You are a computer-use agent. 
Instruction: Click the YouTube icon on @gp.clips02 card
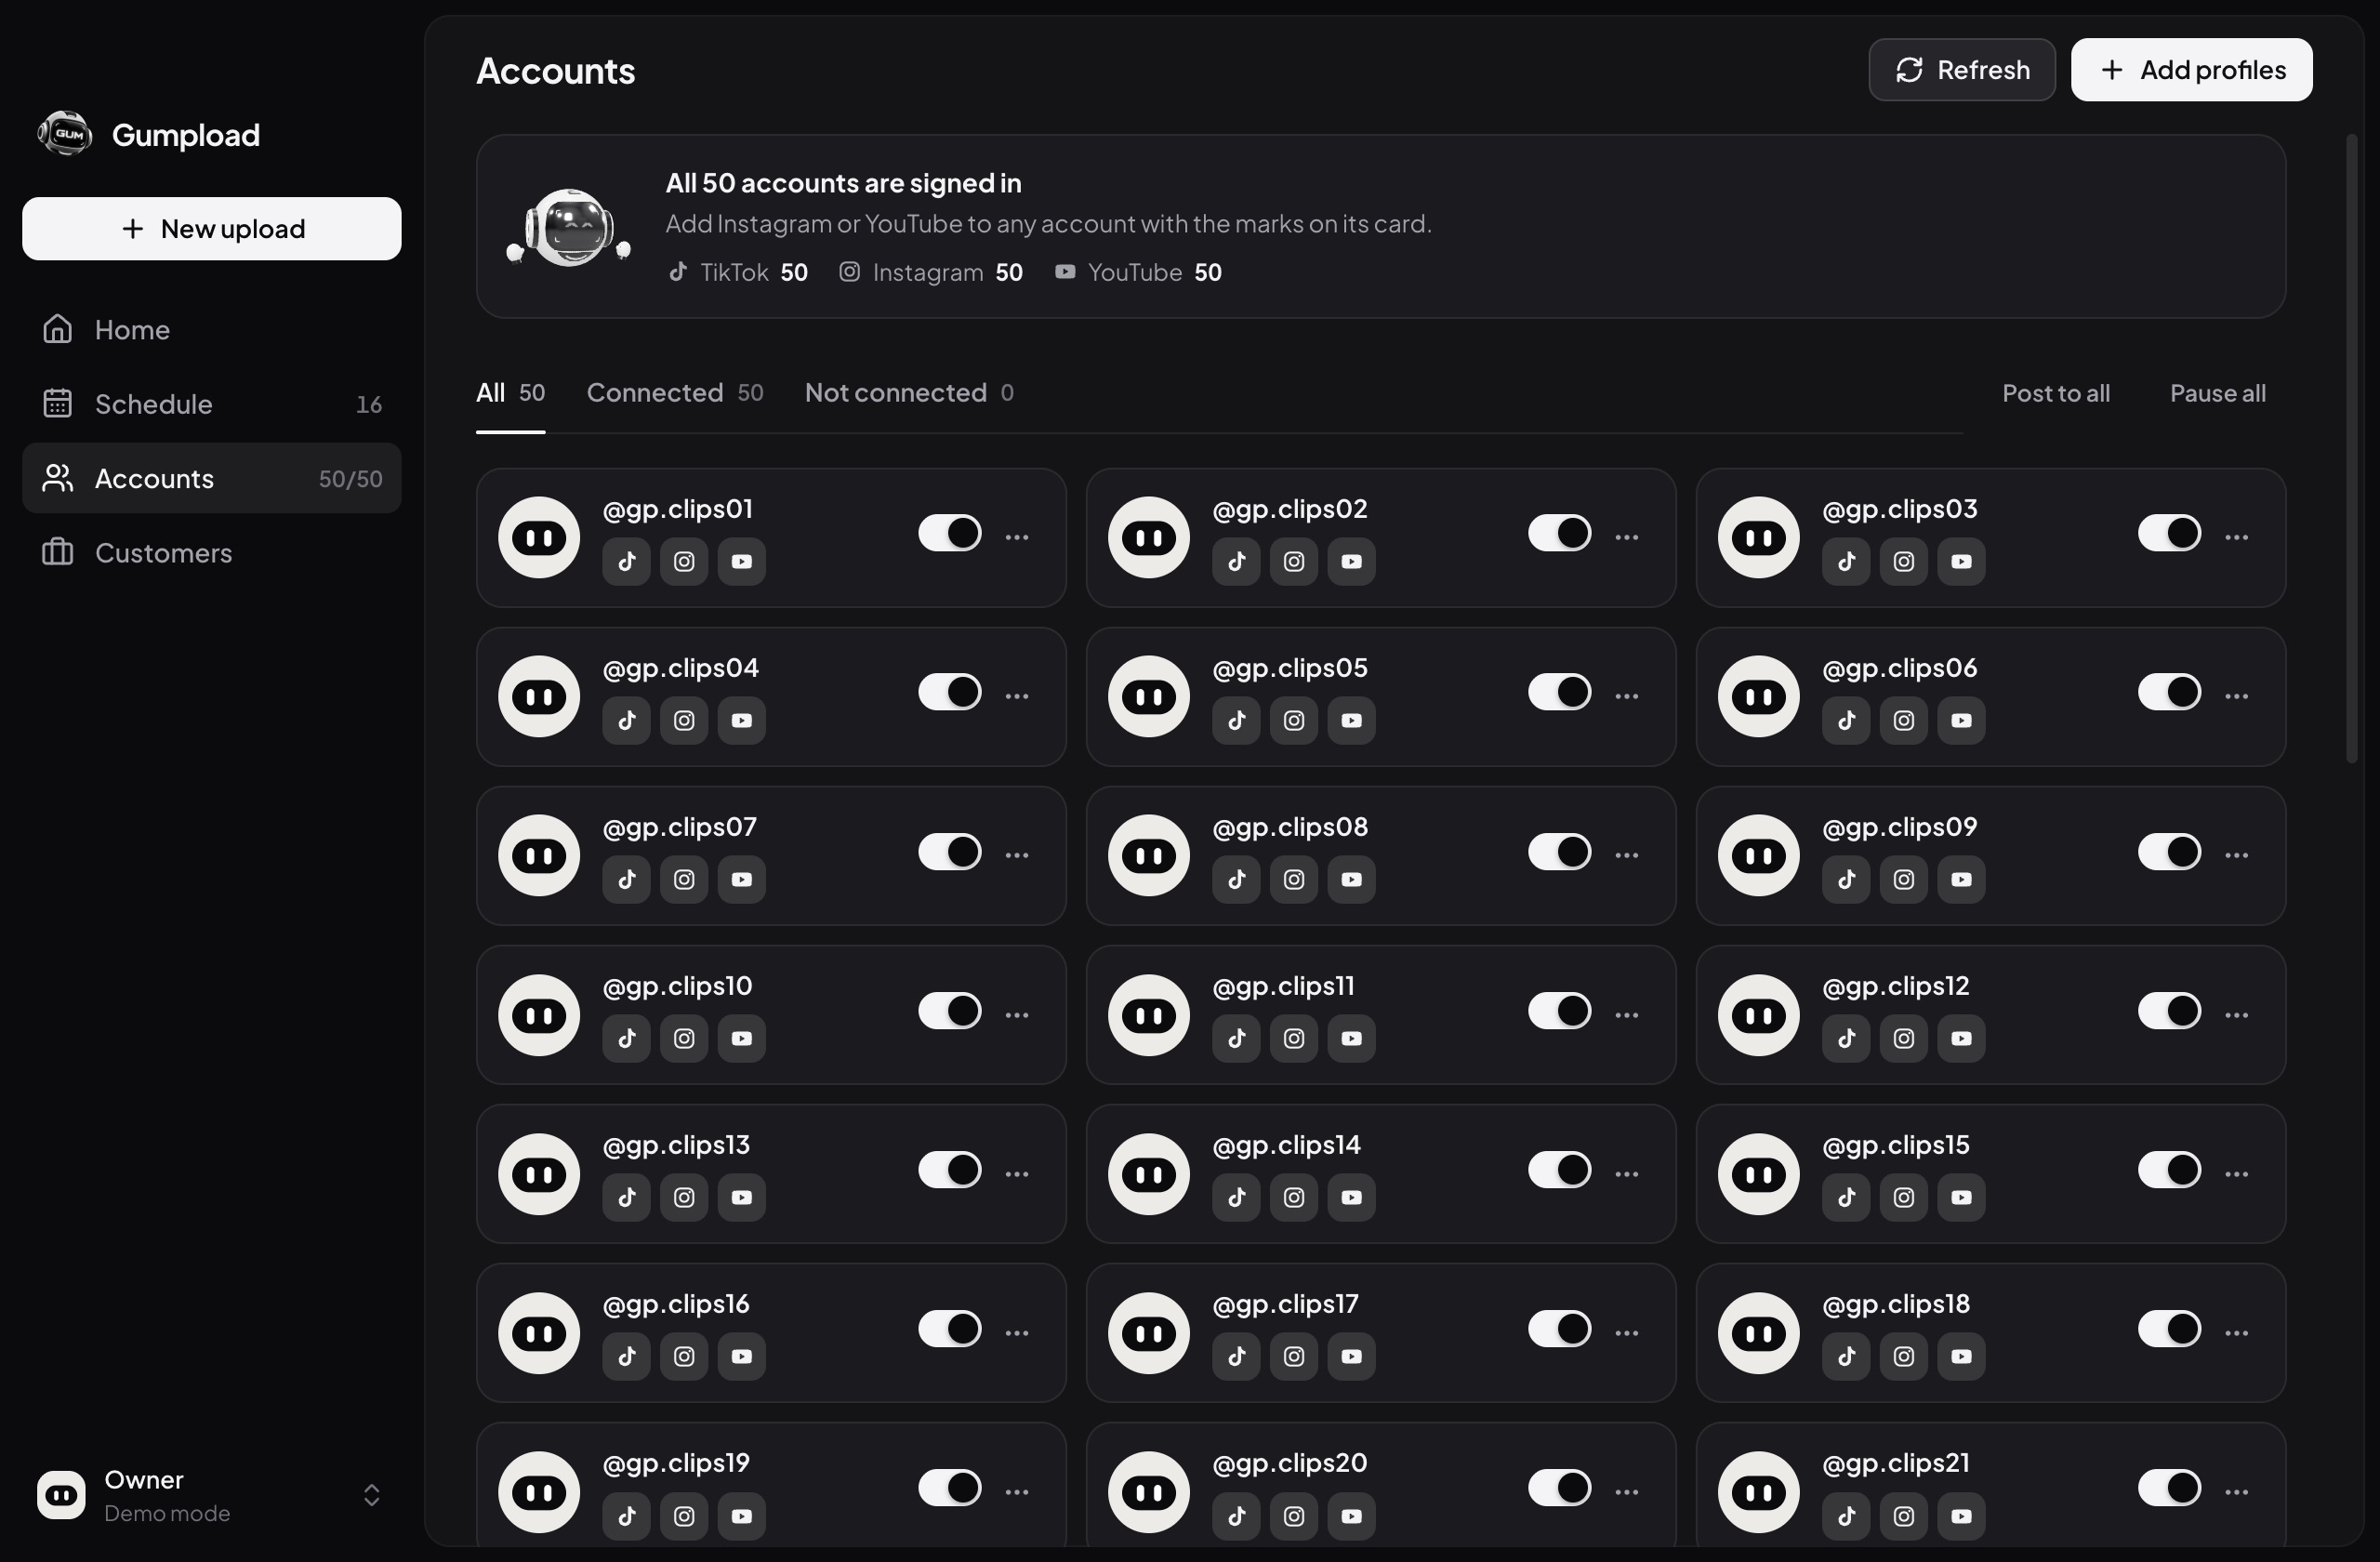pyautogui.click(x=1352, y=561)
